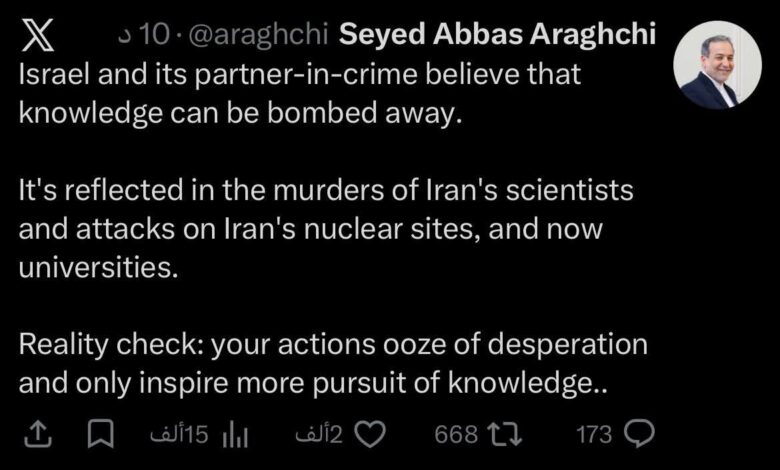Screen dimensions: 780x470
Task: Reply using the speech bubble icon
Action: (638, 434)
